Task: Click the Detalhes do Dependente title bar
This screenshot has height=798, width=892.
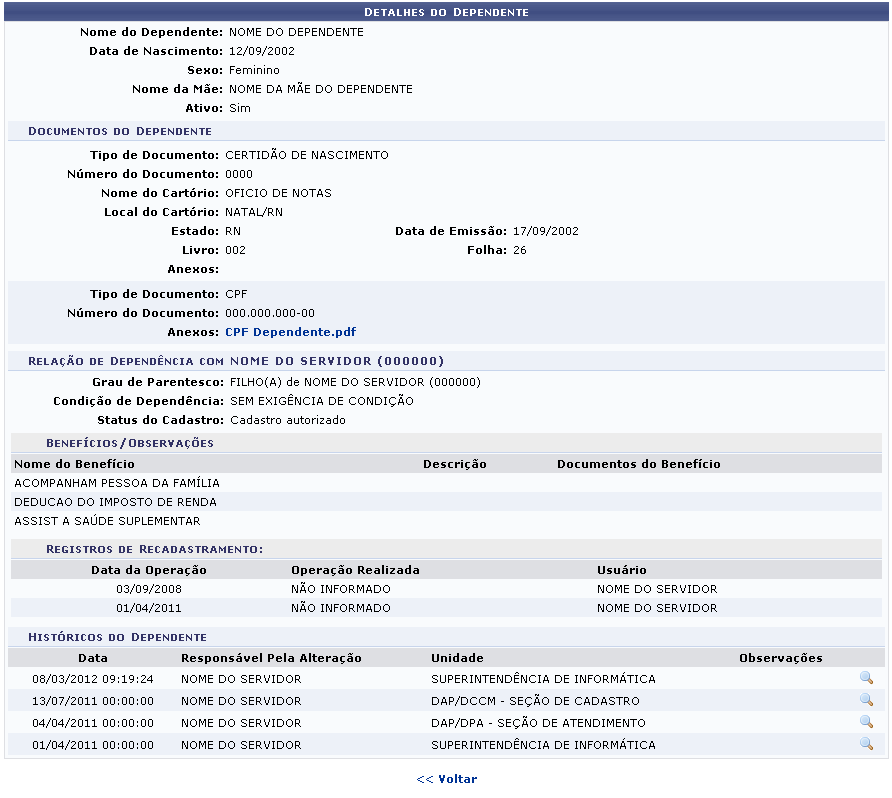Action: 446,12
